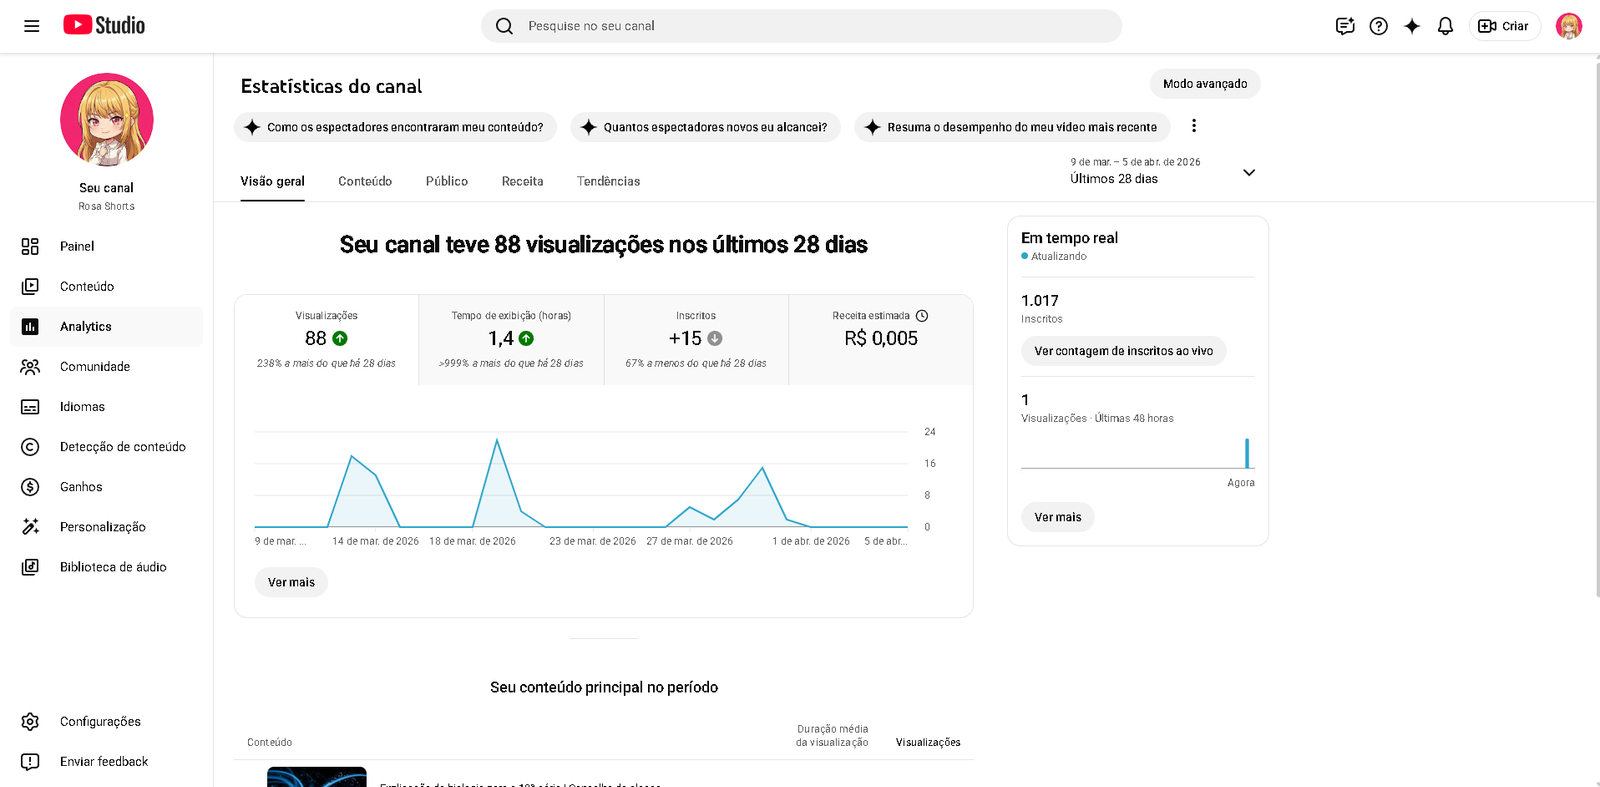The width and height of the screenshot is (1600, 787).
Task: Select the Visualizações metric card
Action: pos(326,339)
